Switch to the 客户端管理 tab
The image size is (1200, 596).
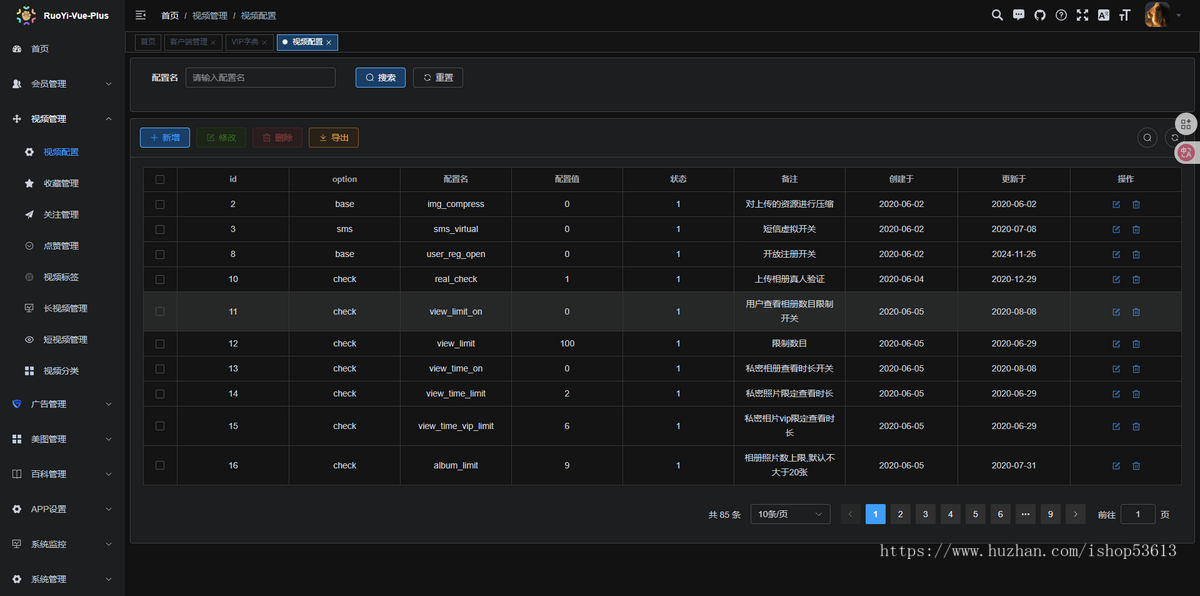click(192, 42)
